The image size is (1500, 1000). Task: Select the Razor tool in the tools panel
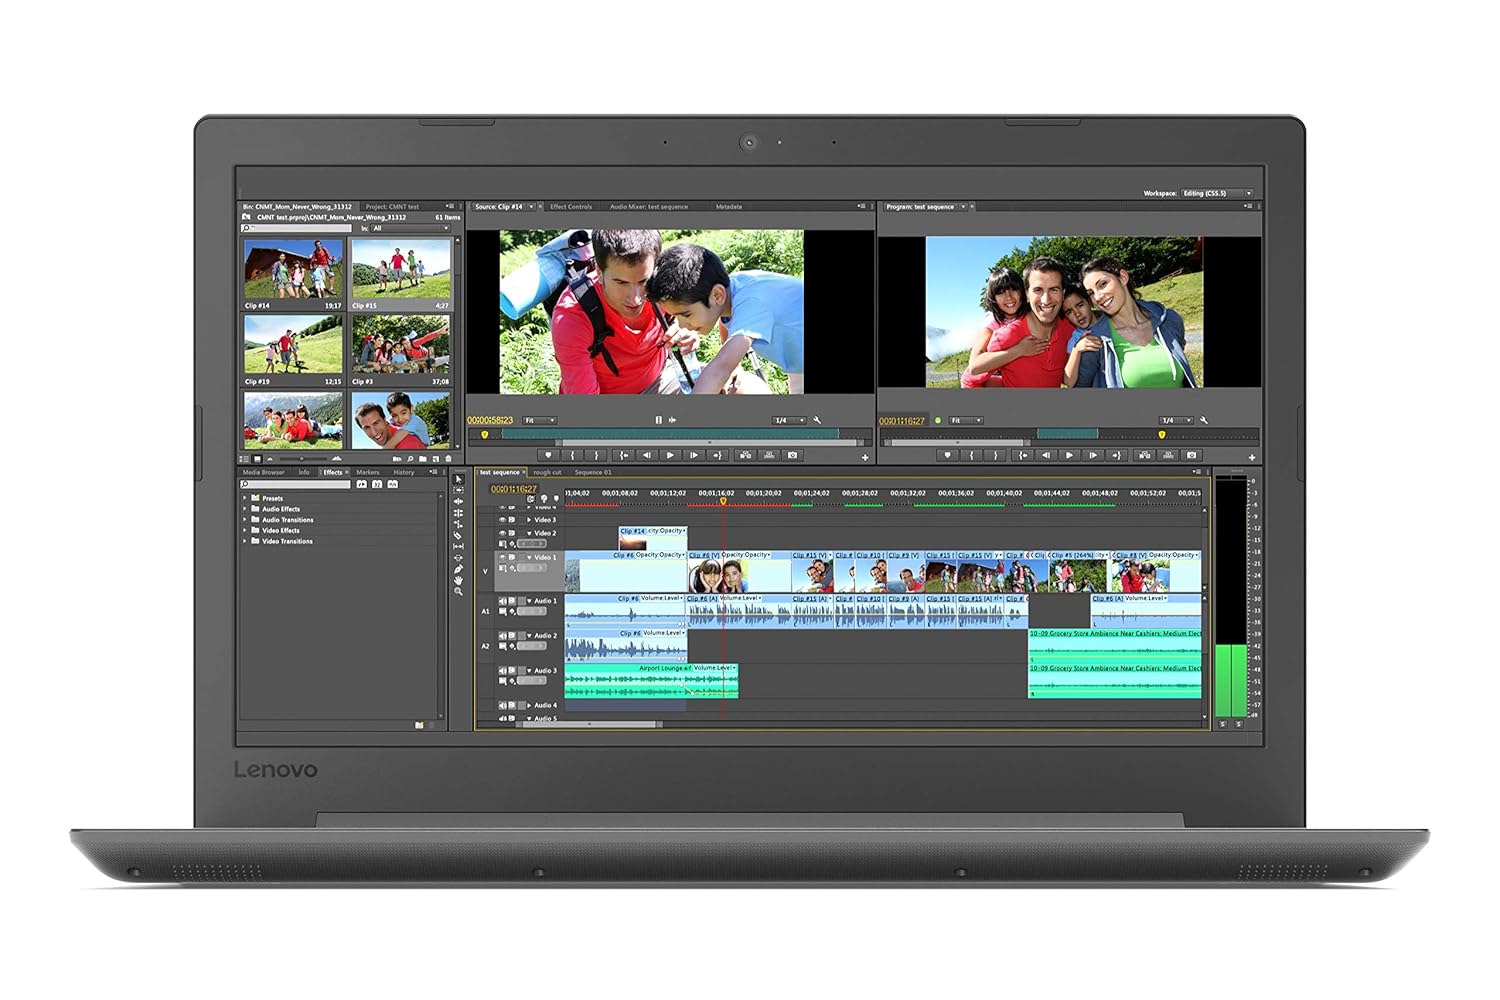coord(458,535)
